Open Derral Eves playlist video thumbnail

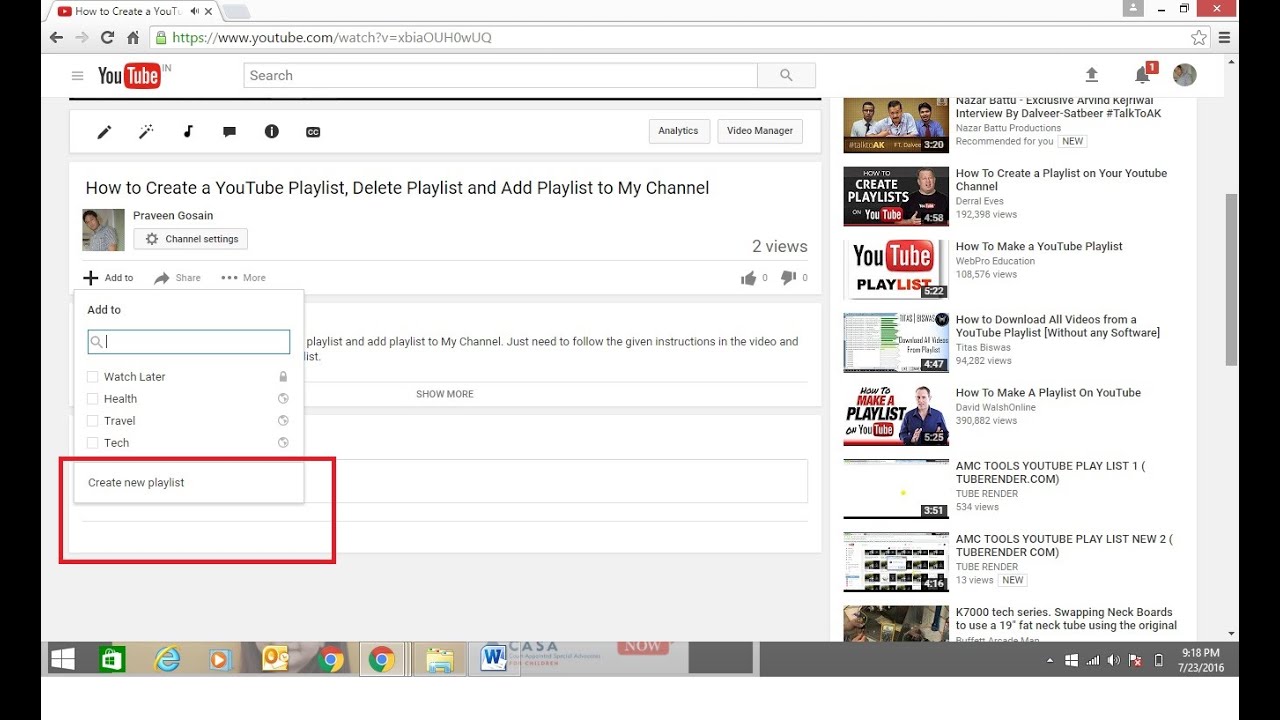tap(895, 197)
